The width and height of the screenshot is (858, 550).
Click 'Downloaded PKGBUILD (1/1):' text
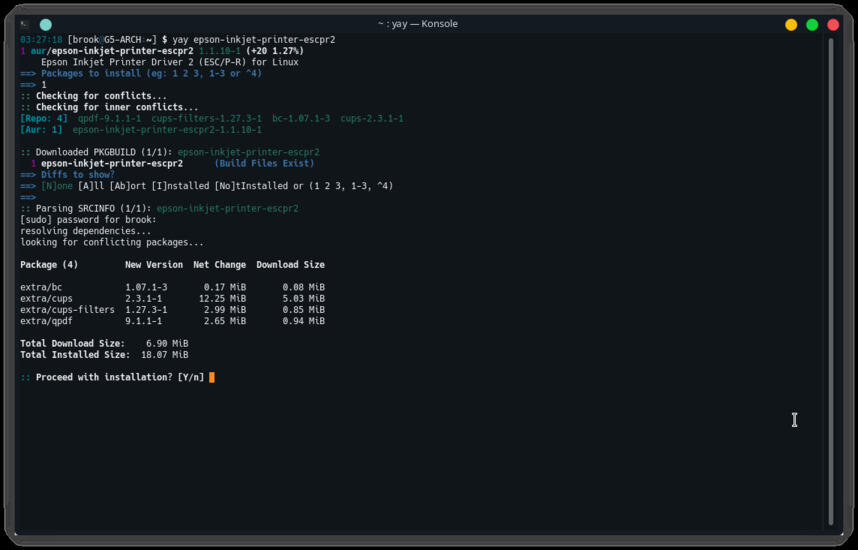[x=104, y=152]
